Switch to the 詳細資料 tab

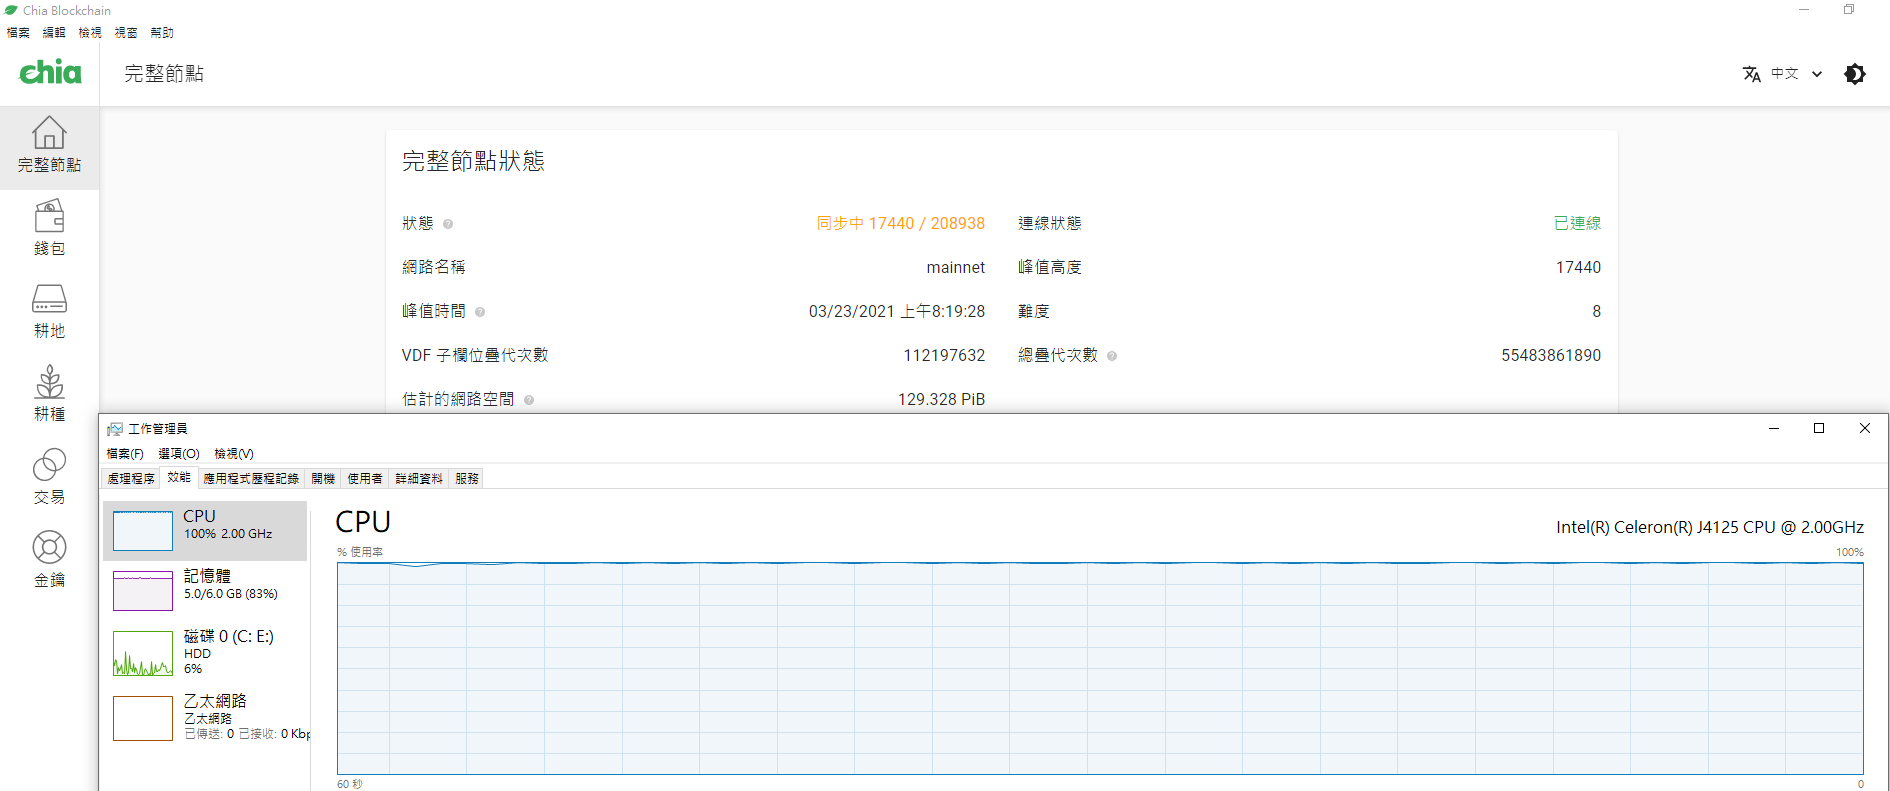tap(419, 478)
